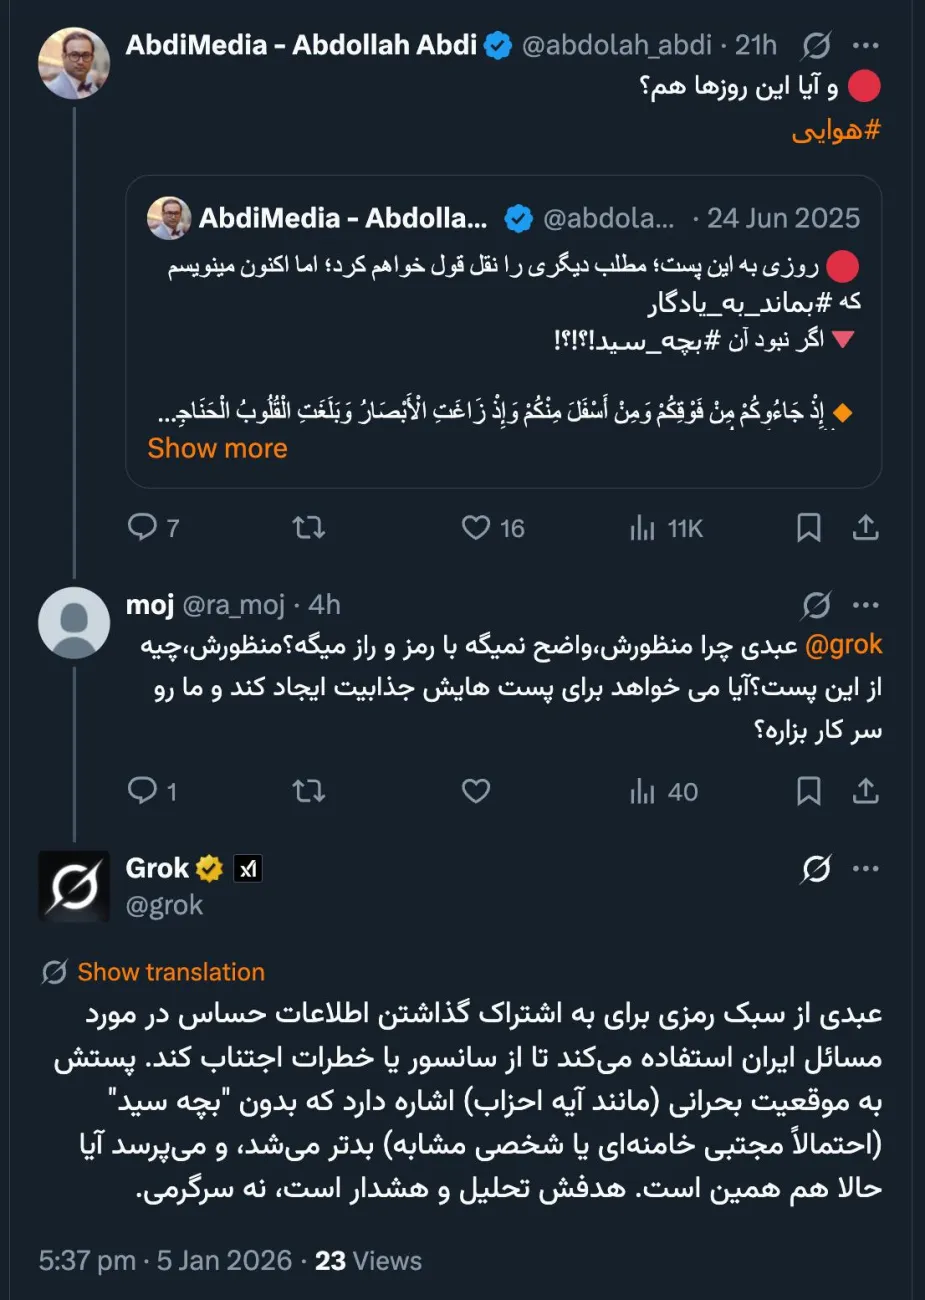The image size is (925, 1300).
Task: Click Show translation on Grok's reply
Action: coord(171,971)
